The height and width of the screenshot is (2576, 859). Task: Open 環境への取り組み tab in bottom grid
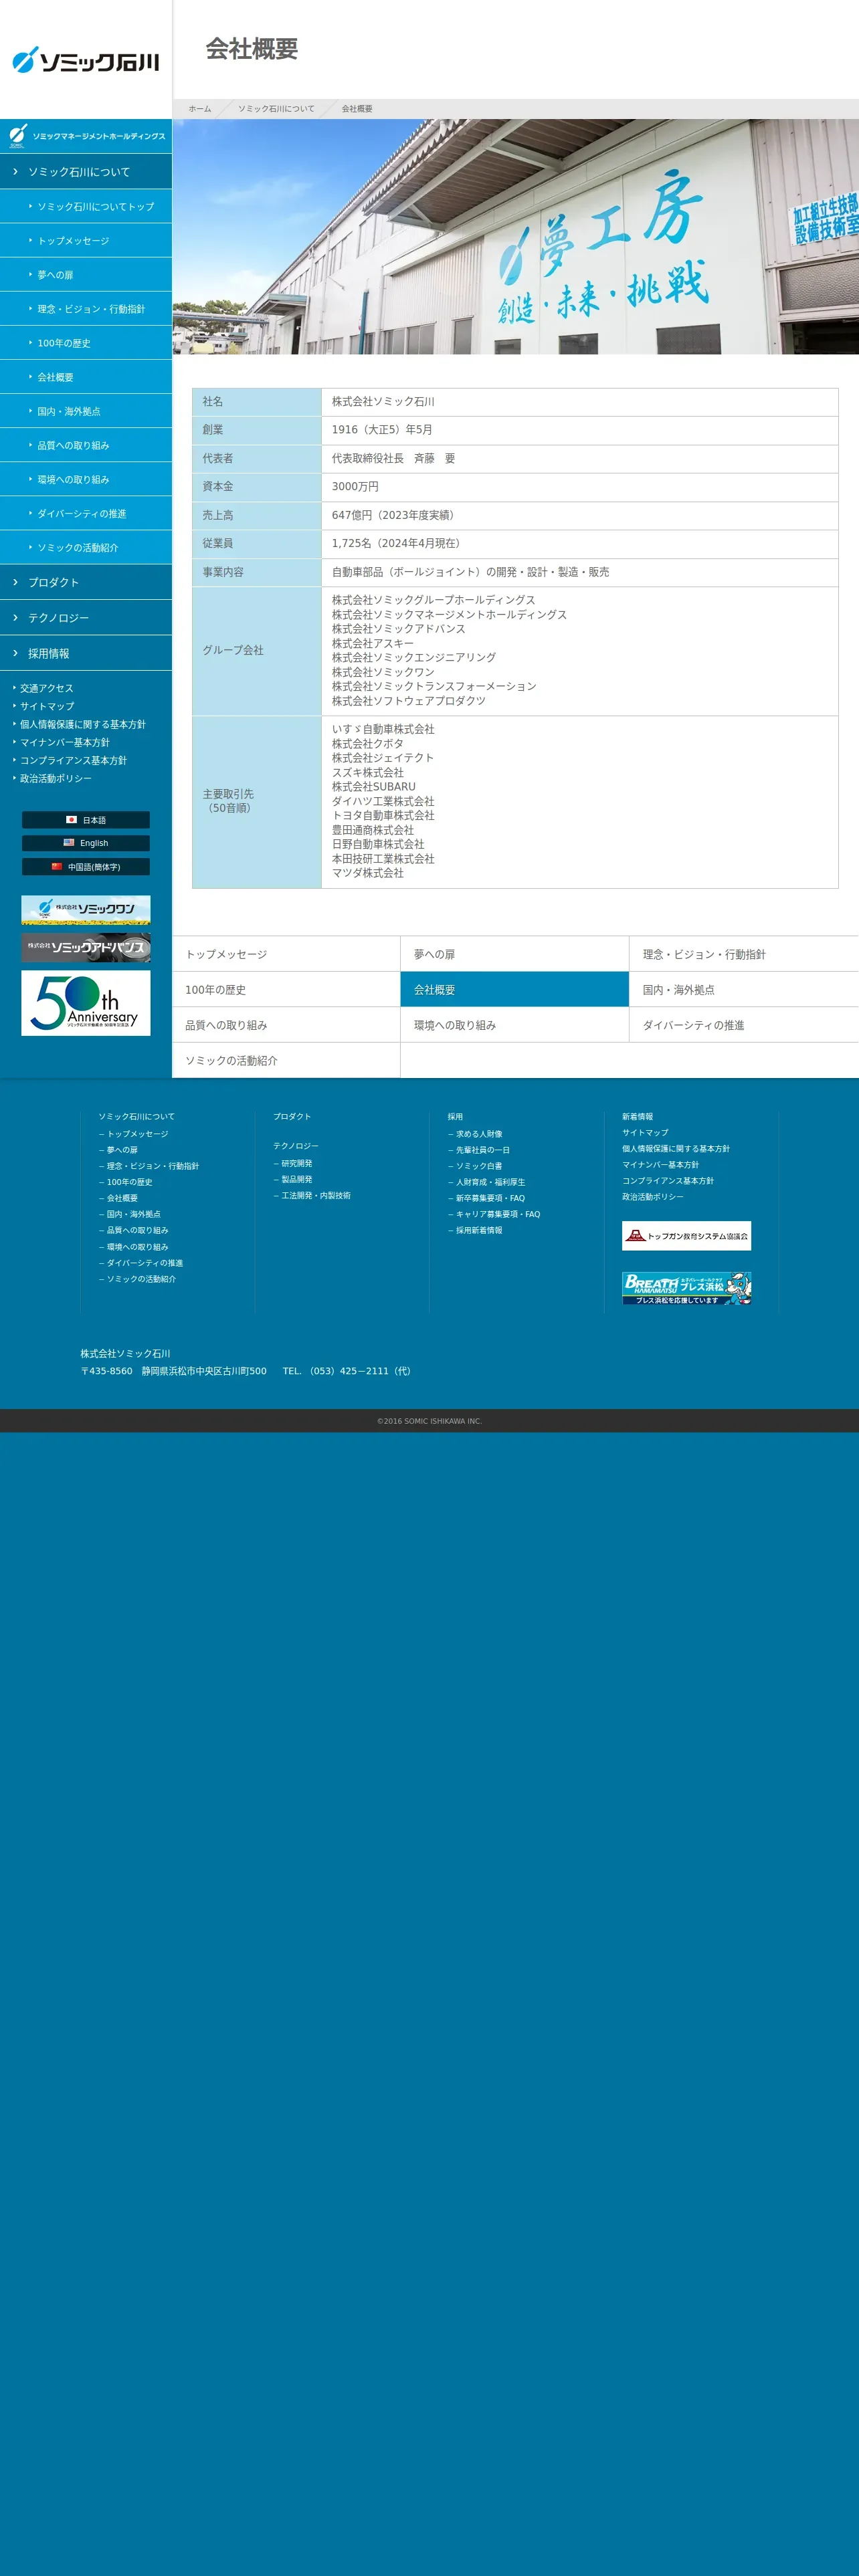click(514, 1025)
